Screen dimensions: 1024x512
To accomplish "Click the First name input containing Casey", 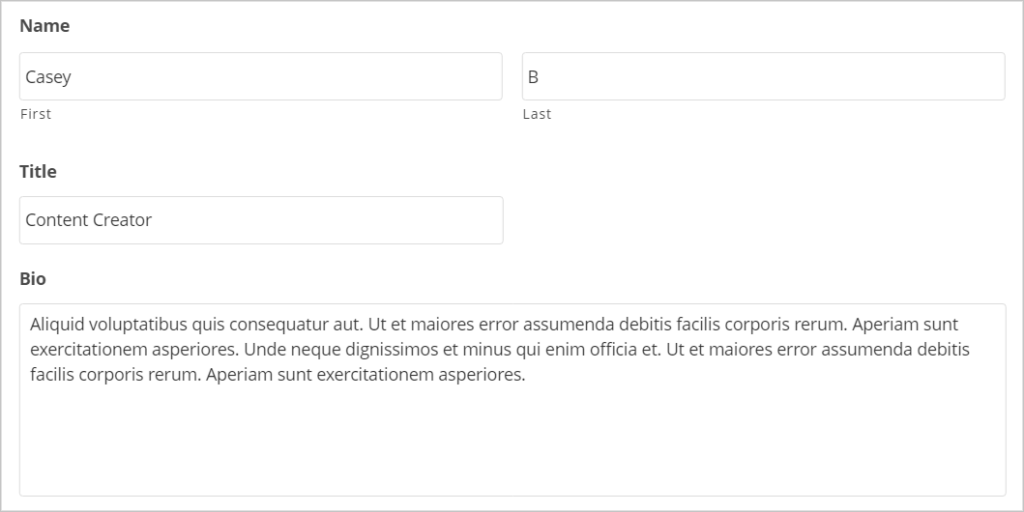I will click(x=260, y=77).
